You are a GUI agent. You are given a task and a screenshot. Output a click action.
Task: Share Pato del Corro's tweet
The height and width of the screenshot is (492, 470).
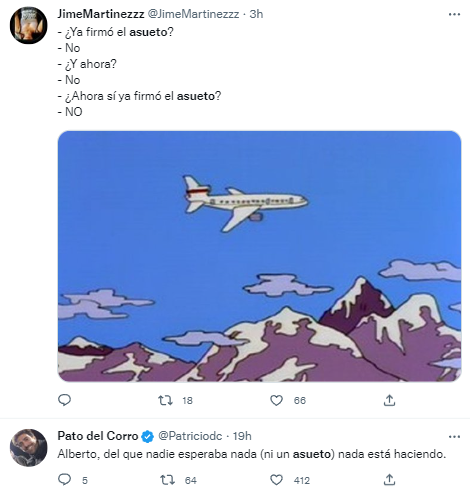[389, 480]
